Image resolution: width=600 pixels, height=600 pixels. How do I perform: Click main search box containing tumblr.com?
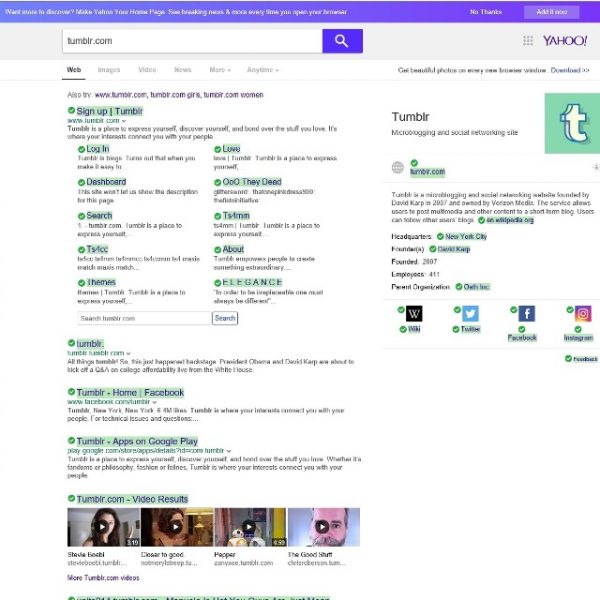tap(192, 41)
